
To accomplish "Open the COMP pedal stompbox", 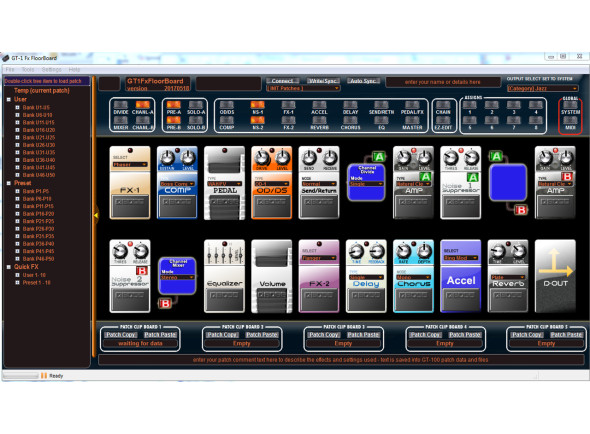I will [x=177, y=183].
